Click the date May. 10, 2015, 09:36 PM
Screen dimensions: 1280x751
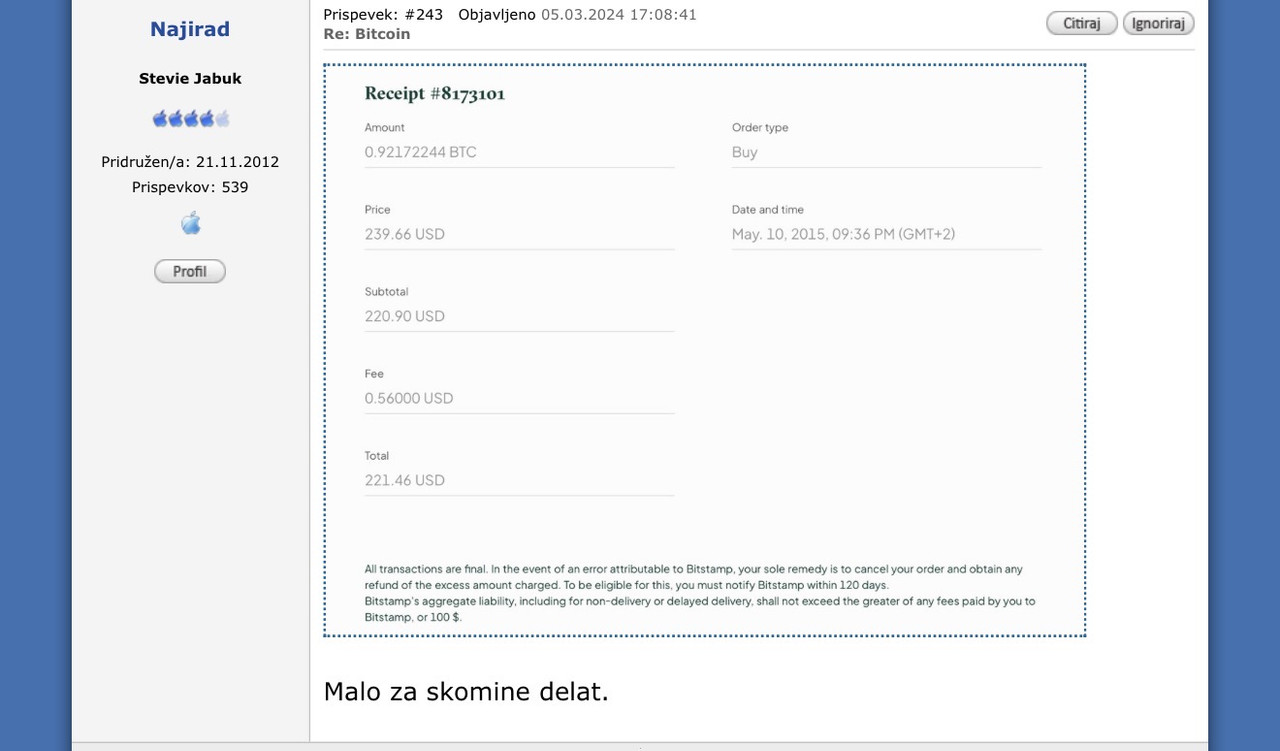(x=813, y=234)
